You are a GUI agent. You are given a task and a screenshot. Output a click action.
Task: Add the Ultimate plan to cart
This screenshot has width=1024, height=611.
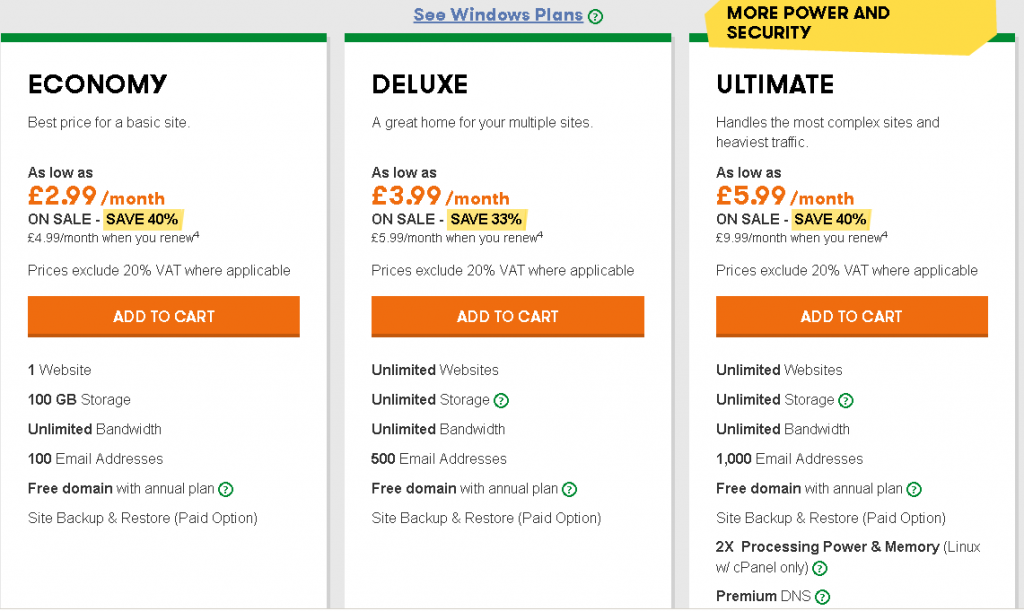tap(852, 317)
